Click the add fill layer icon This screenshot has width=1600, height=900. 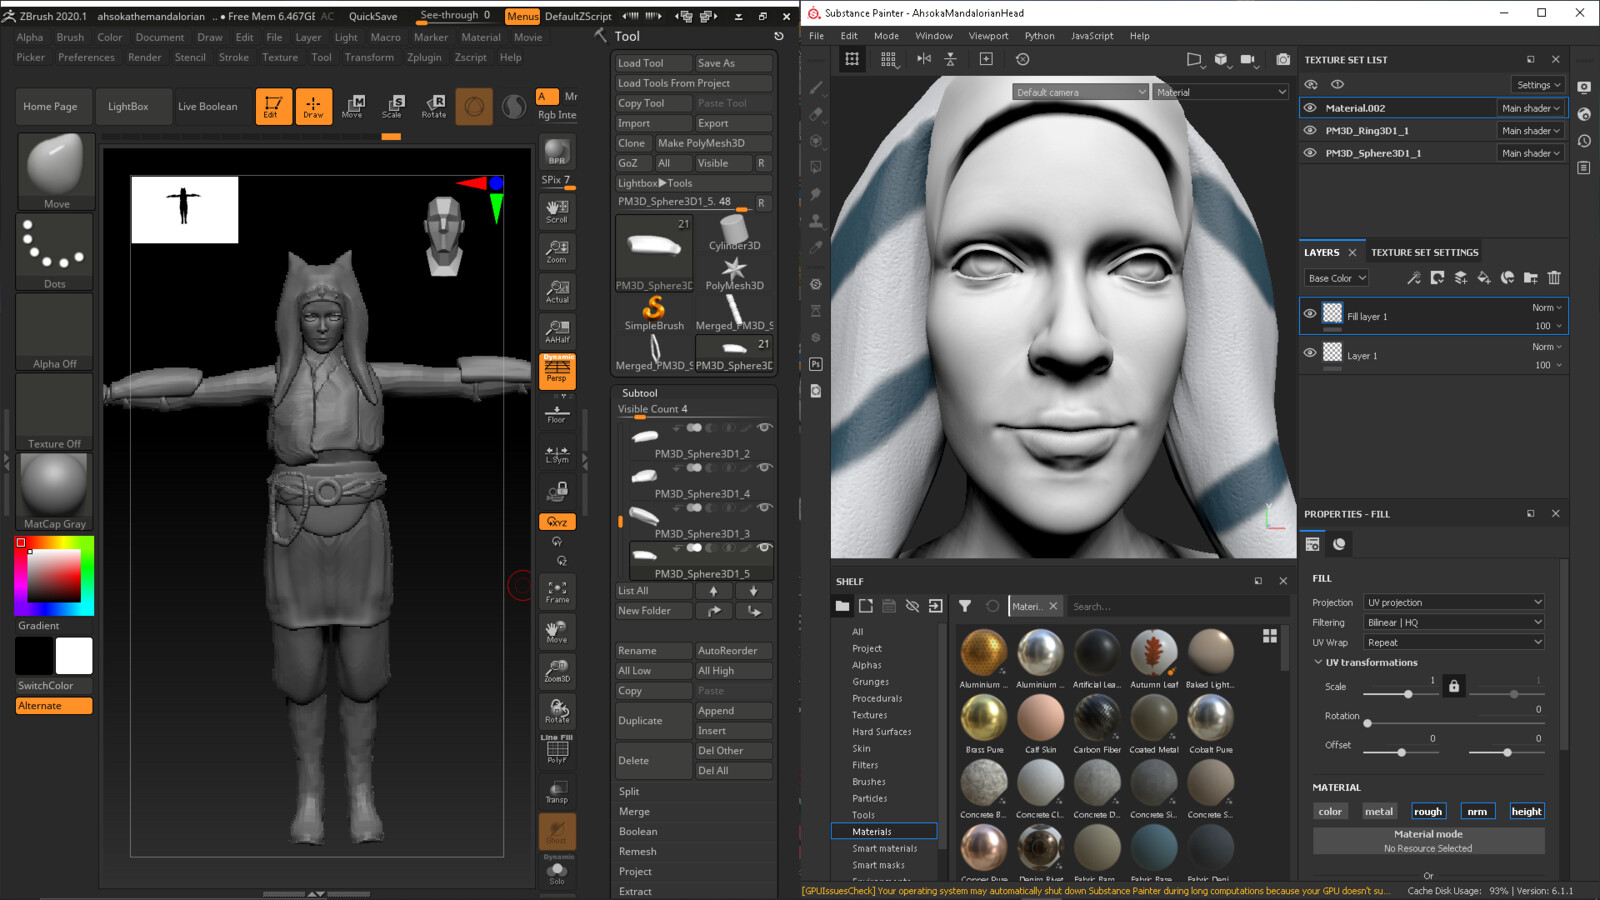[x=1484, y=278]
